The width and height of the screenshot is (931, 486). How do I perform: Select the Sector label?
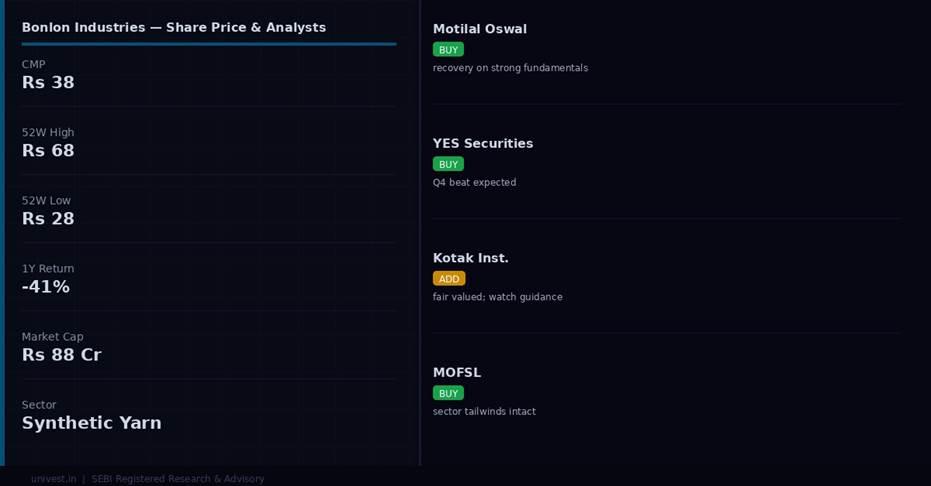(x=39, y=405)
